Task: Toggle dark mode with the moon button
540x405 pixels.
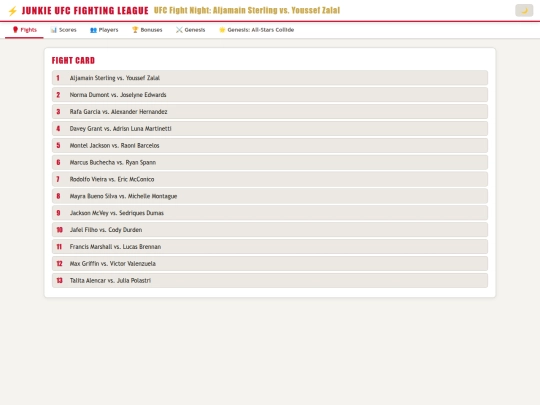Action: pyautogui.click(x=524, y=10)
